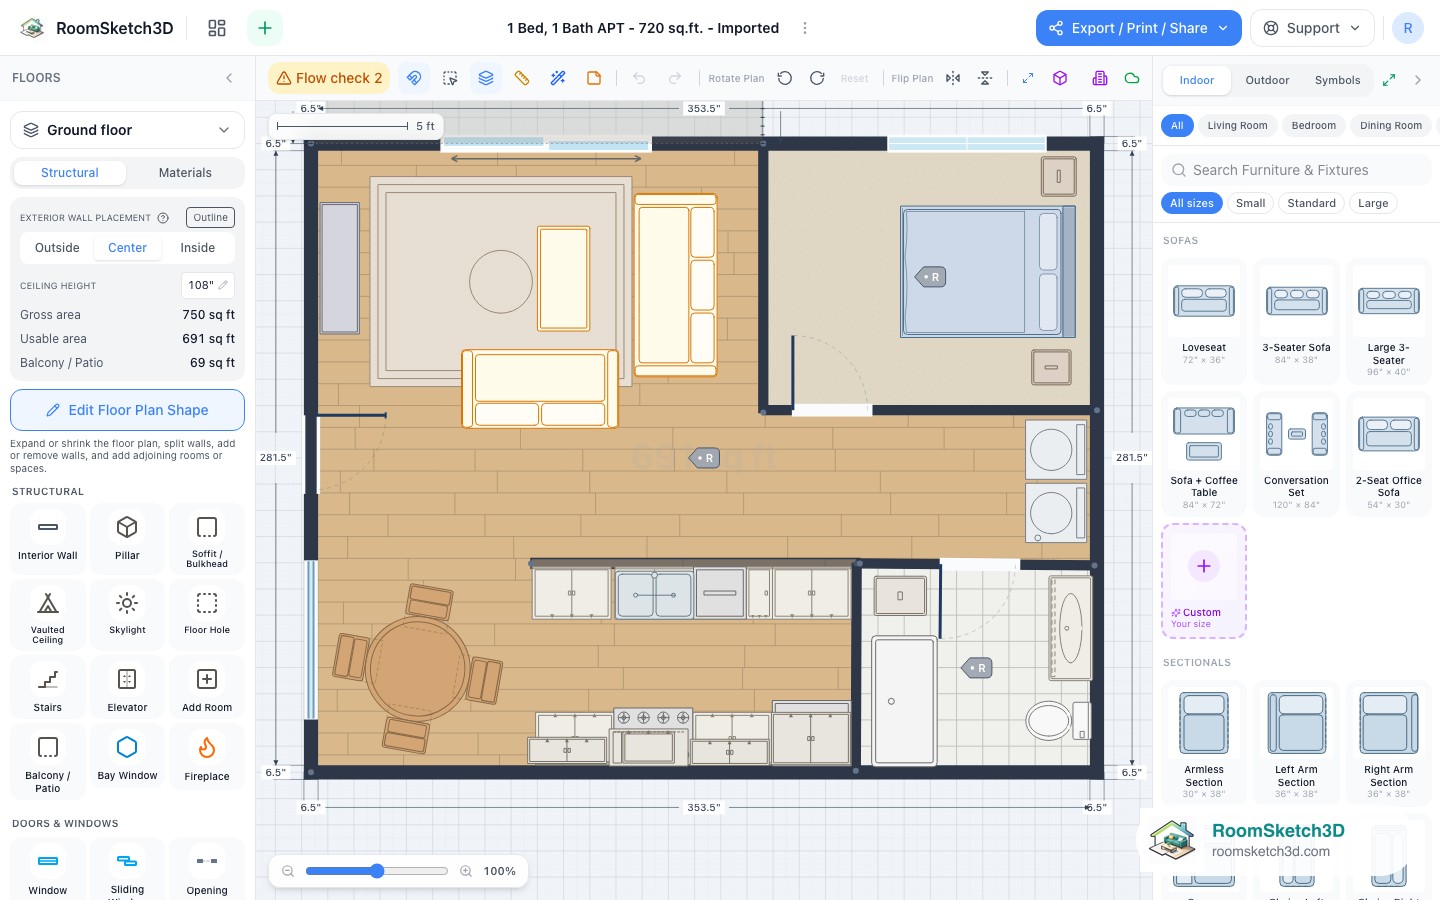Activate the magic wand tool
1440x900 pixels.
[558, 78]
